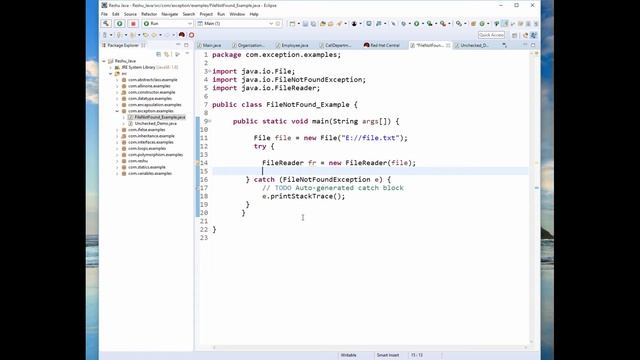Viewport: 640px width, 360px height.
Task: Collapse the src folder node
Action: (111, 73)
